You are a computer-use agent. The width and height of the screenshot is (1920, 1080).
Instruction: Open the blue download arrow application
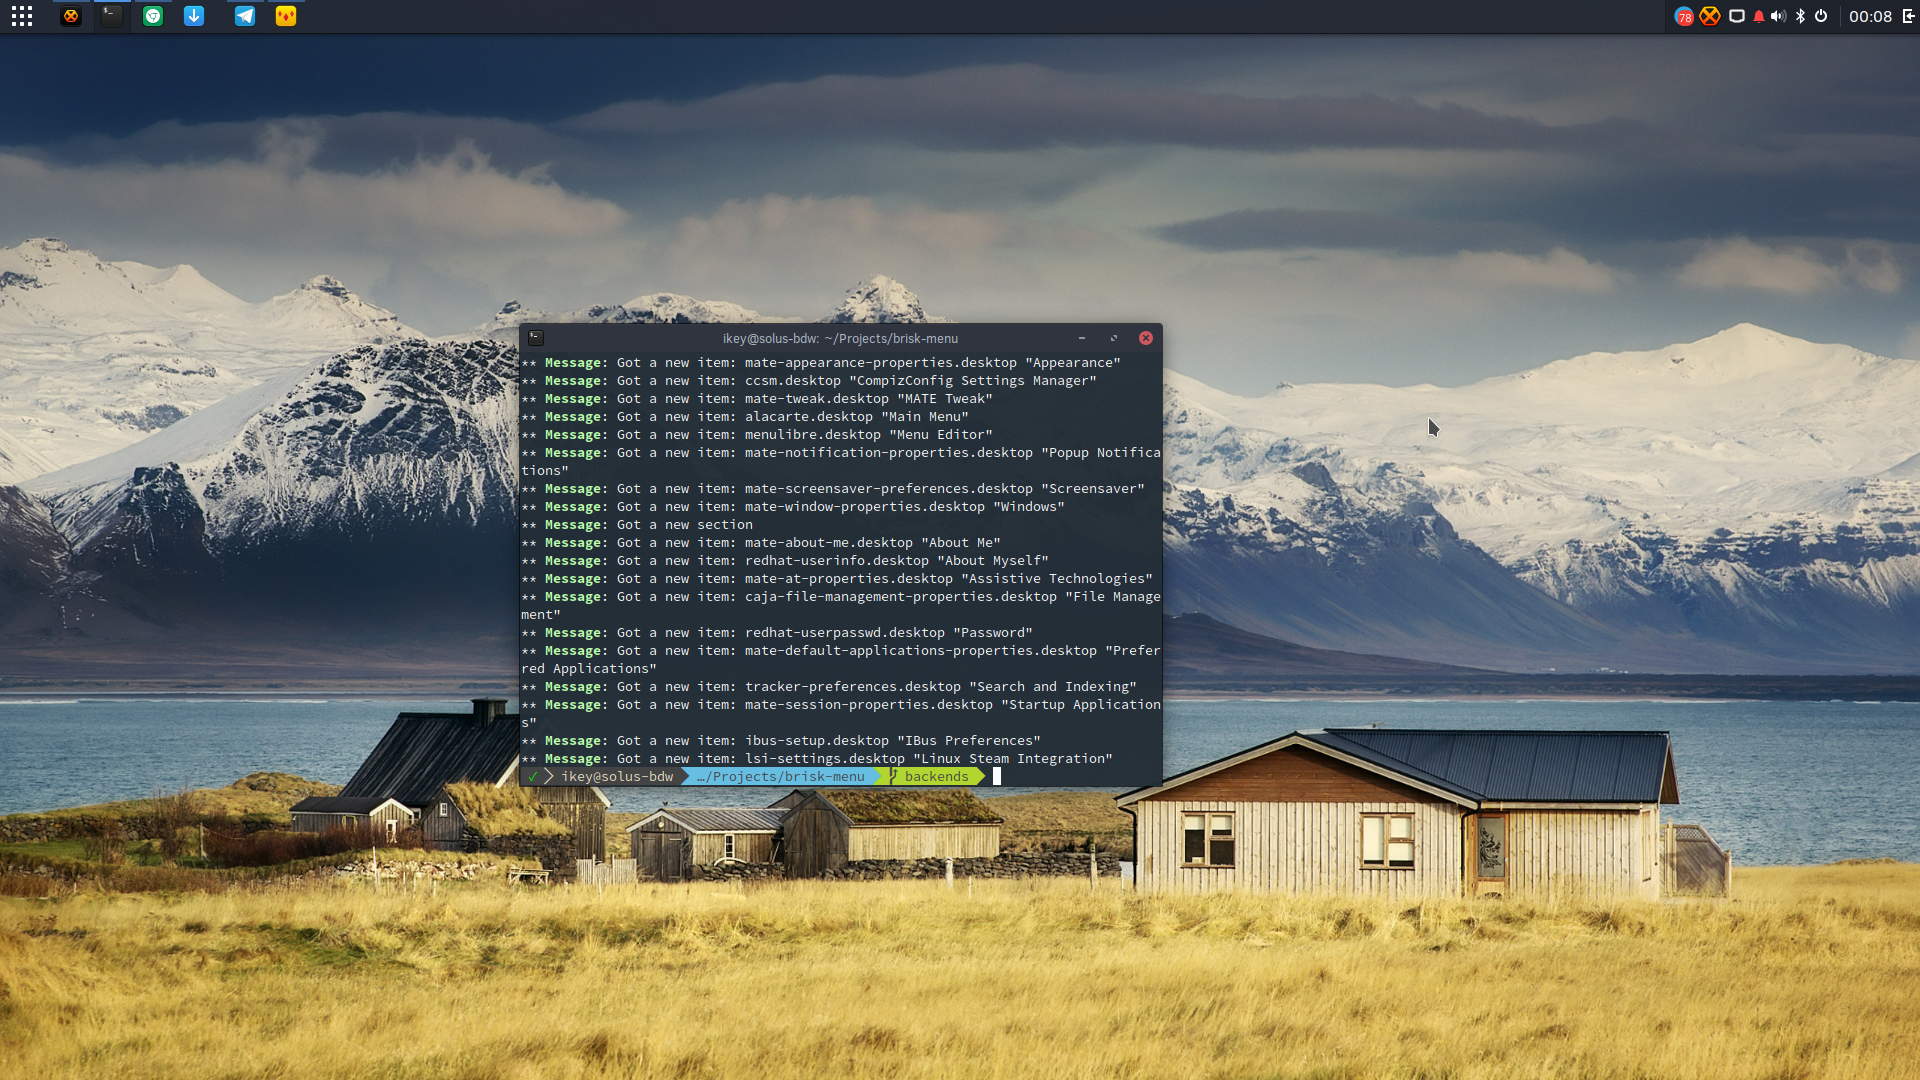[x=194, y=16]
